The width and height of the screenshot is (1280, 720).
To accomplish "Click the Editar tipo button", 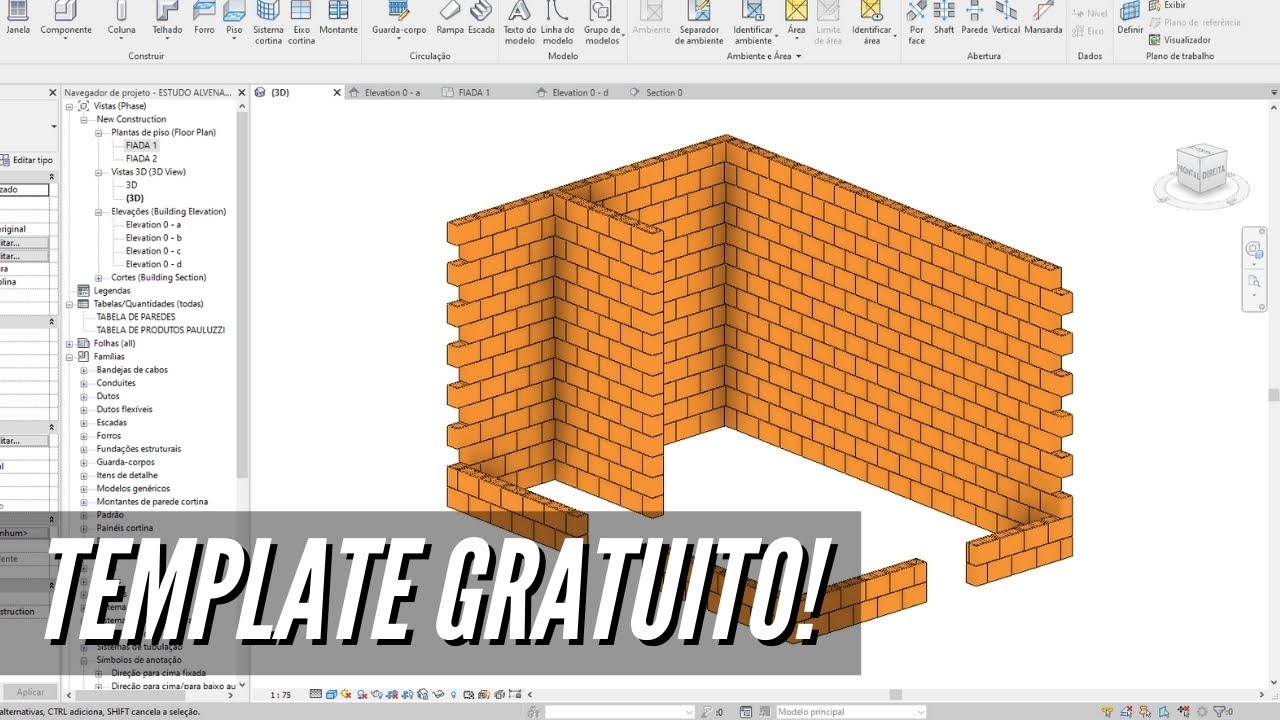I will [27, 160].
